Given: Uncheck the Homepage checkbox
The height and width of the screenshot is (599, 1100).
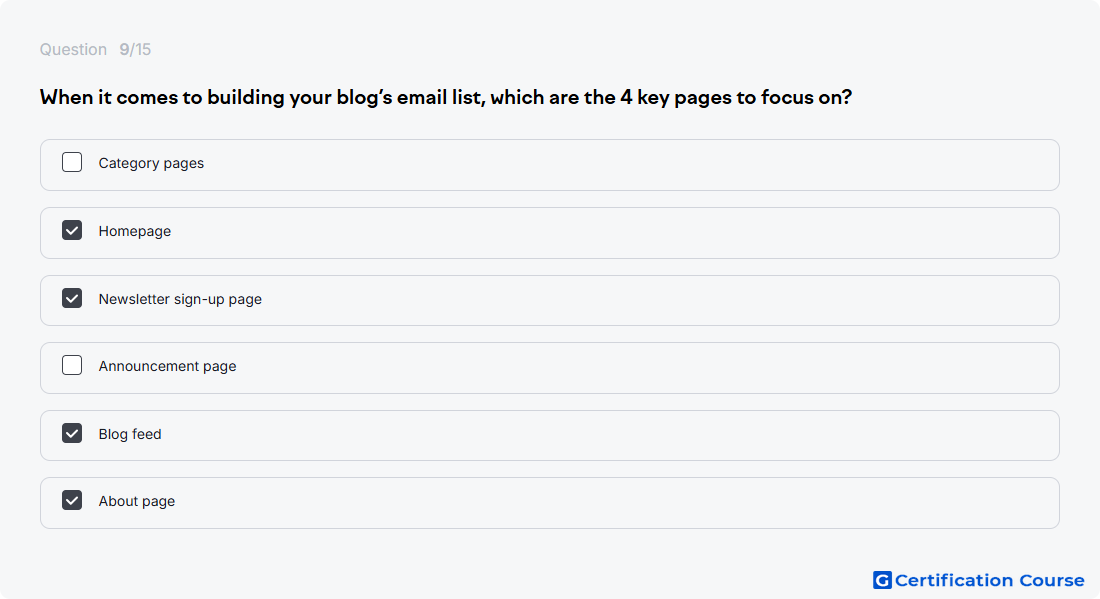Looking at the screenshot, I should pos(72,230).
